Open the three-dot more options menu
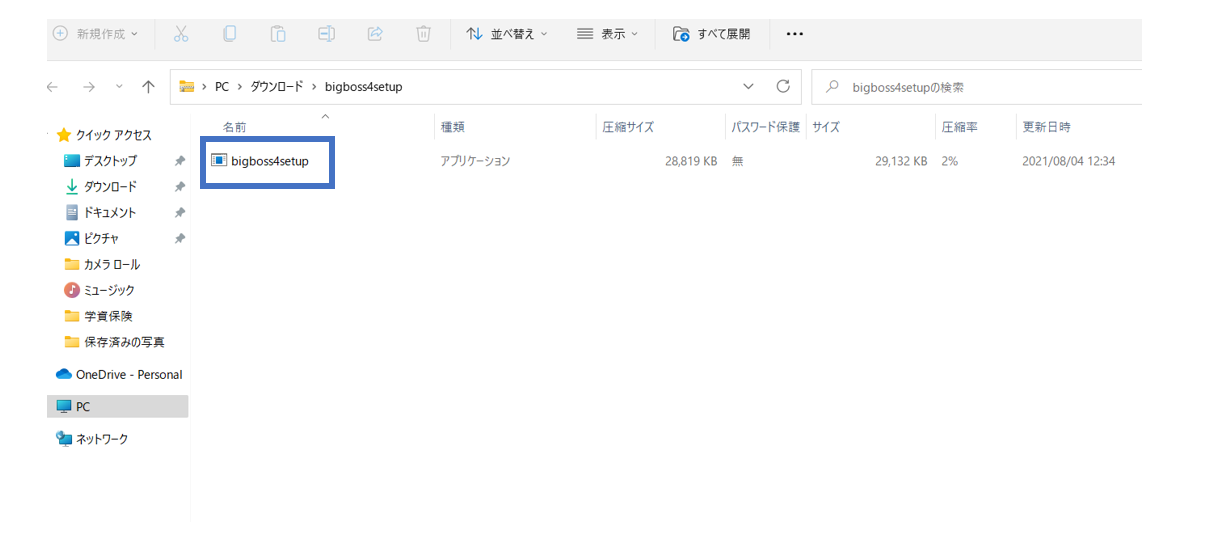Image resolution: width=1216 pixels, height=543 pixels. coord(795,34)
